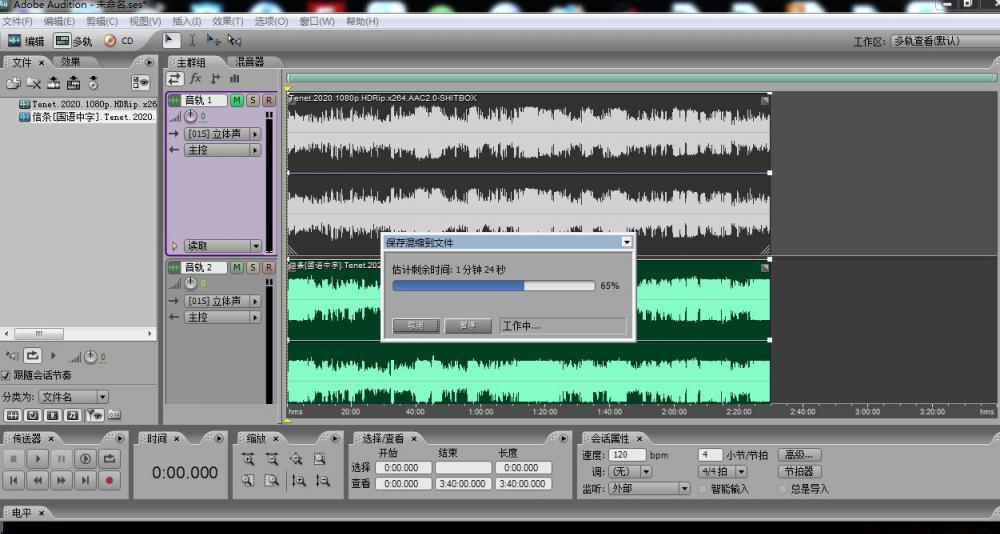1000x534 pixels.
Task: Open the CD view
Action: pos(119,41)
